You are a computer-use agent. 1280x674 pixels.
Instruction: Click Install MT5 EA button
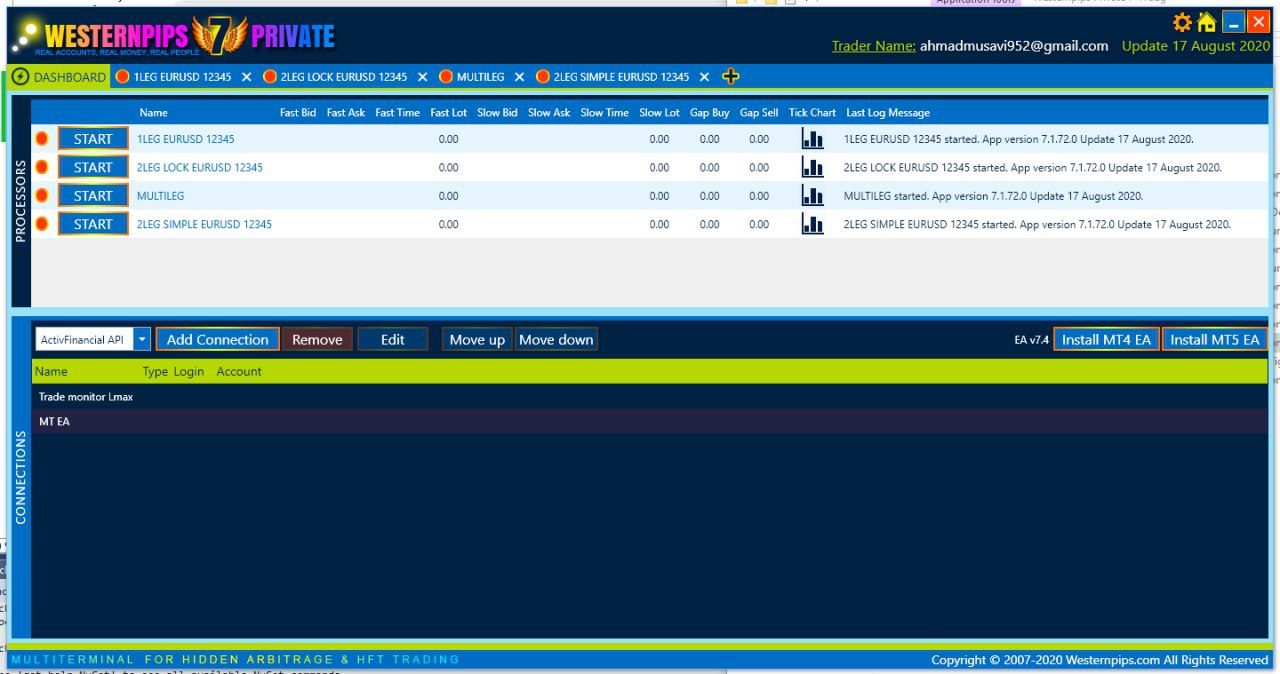point(1215,340)
